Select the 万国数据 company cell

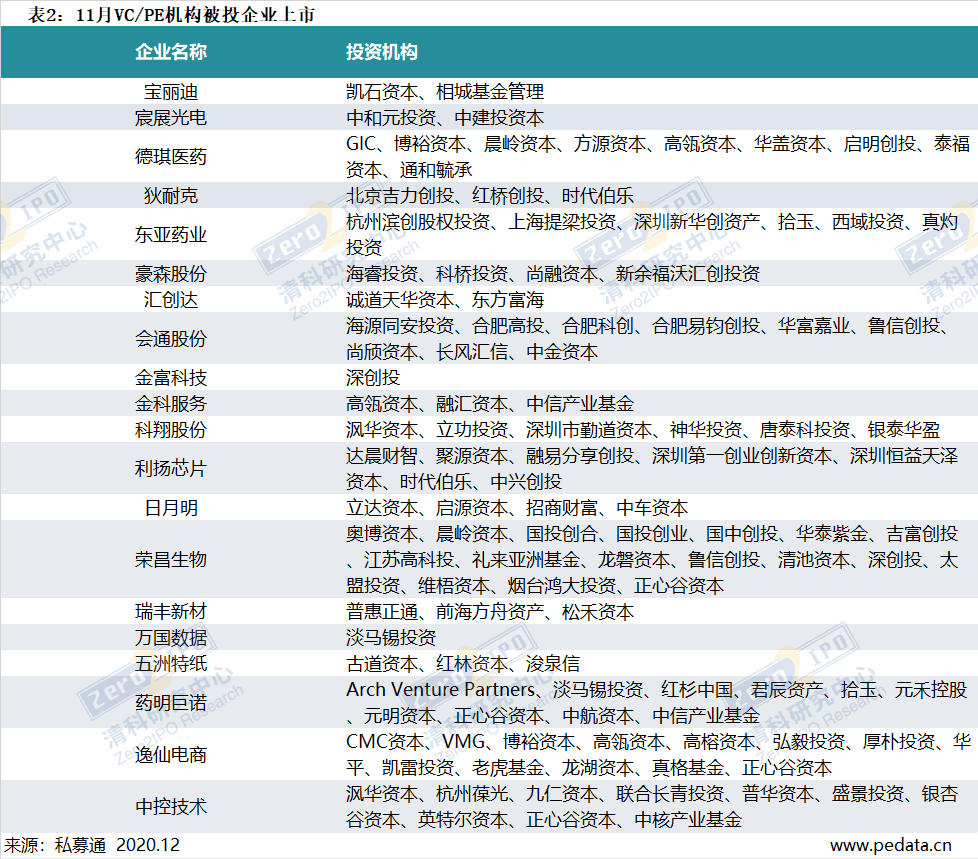(x=171, y=638)
